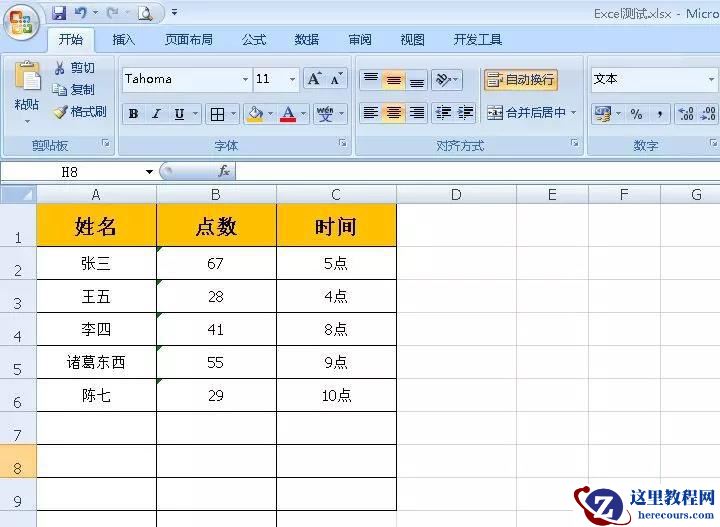Viewport: 720px width, 527px height.
Task: Toggle underline formatting
Action: (180, 114)
